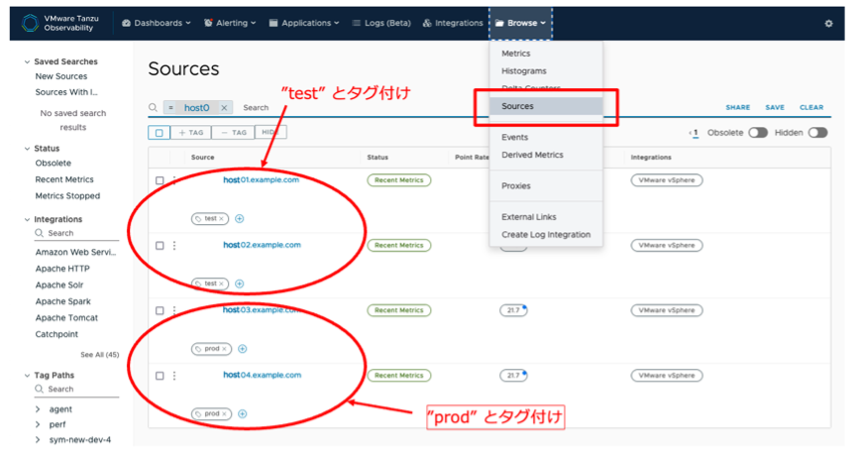Click the Tag Paths search field
The width and height of the screenshot is (864, 461).
pos(77,389)
